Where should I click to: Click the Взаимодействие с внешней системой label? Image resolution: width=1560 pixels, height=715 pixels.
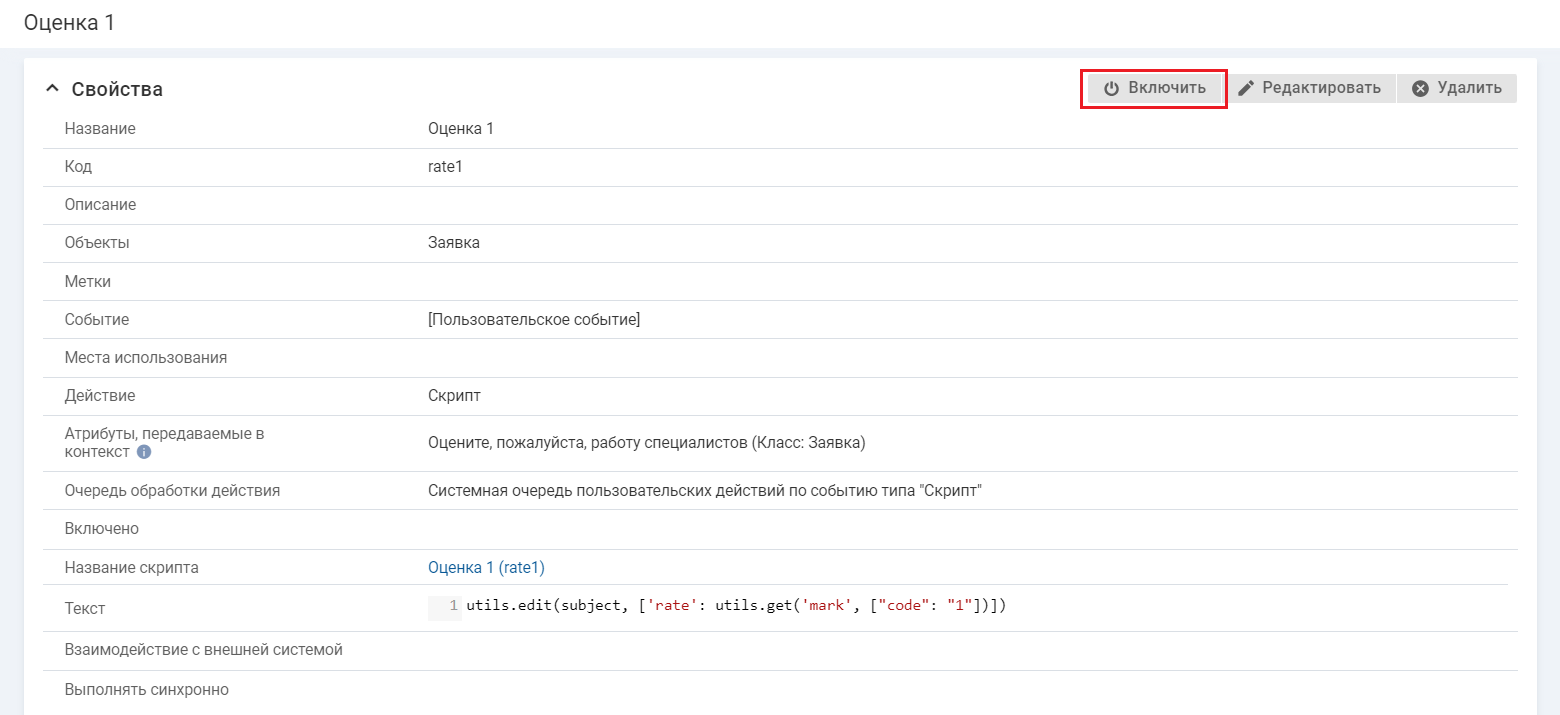[x=204, y=651]
